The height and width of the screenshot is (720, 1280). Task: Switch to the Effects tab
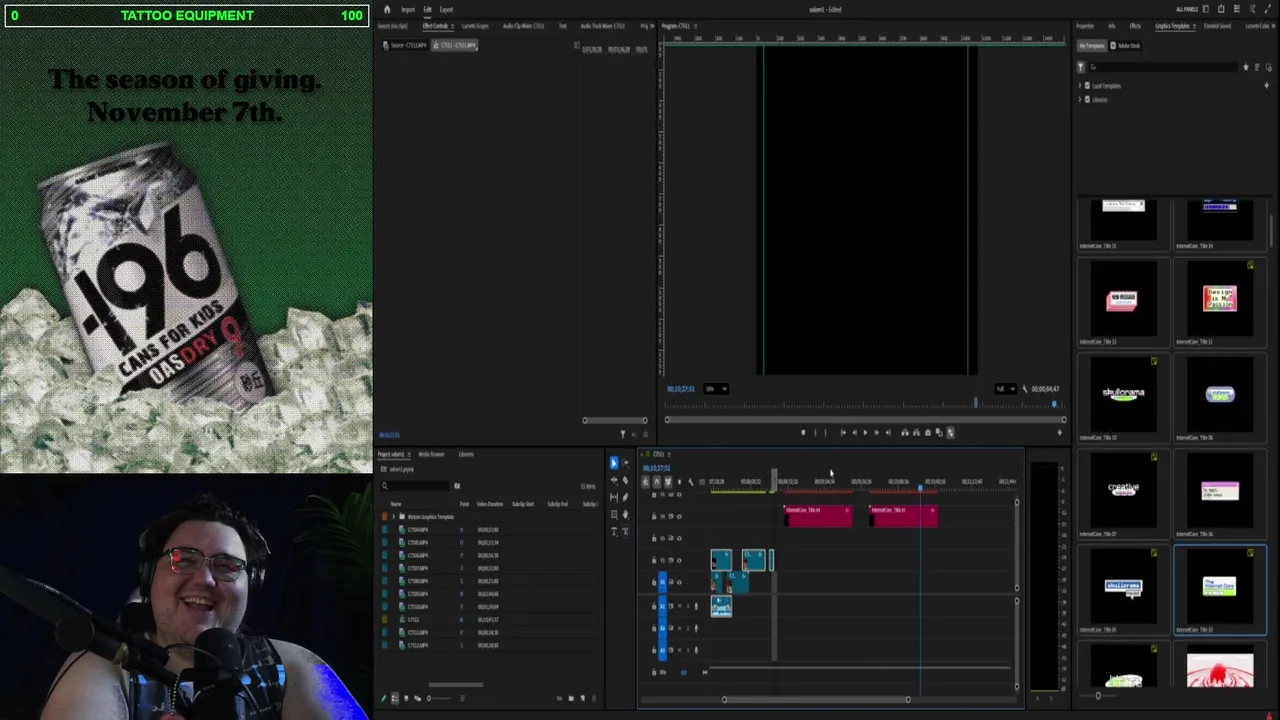(x=1135, y=26)
